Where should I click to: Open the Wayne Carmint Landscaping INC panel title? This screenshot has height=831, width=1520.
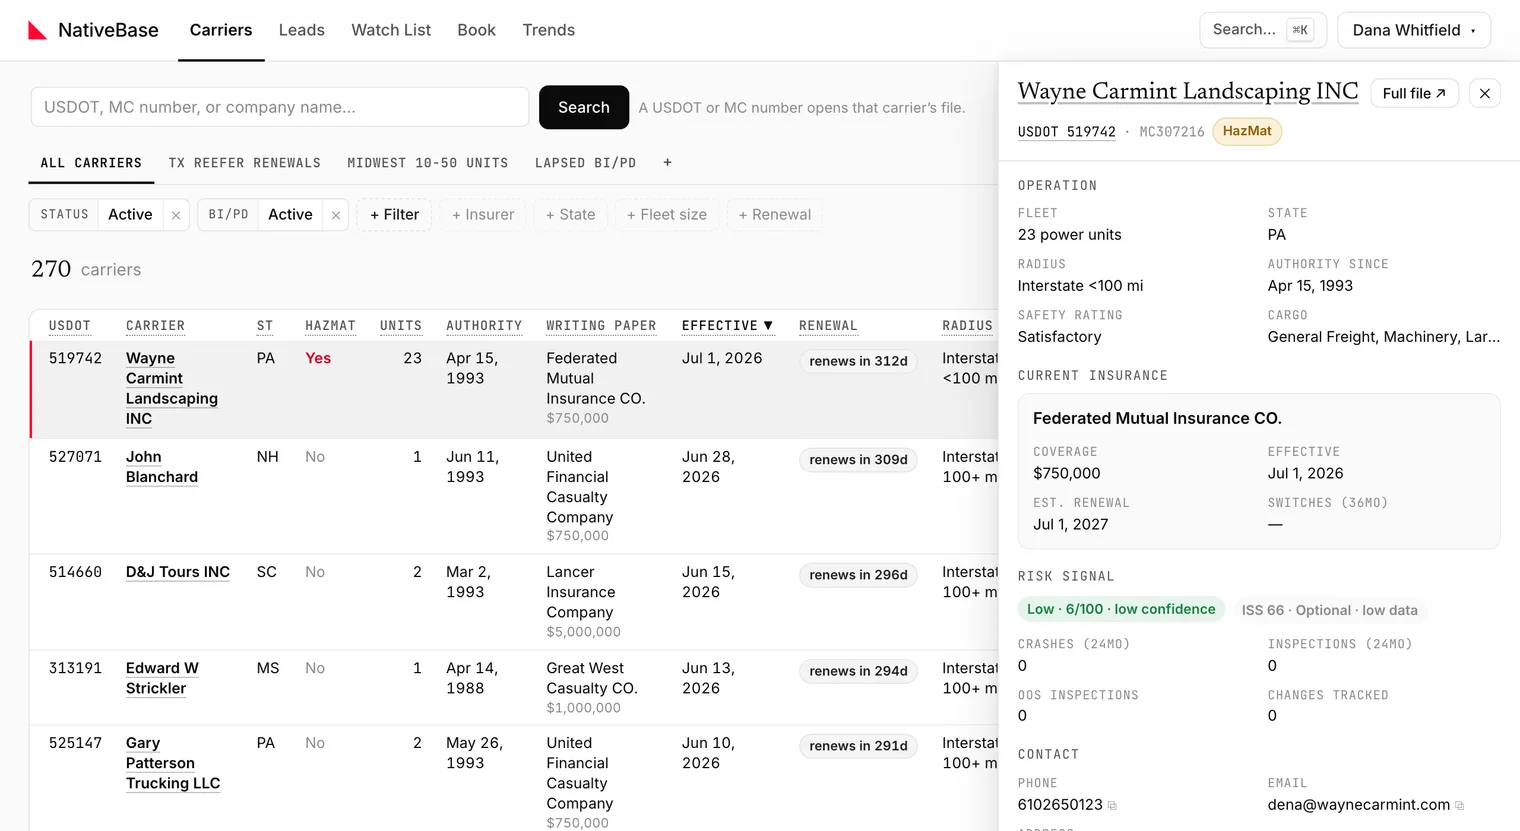click(x=1187, y=91)
